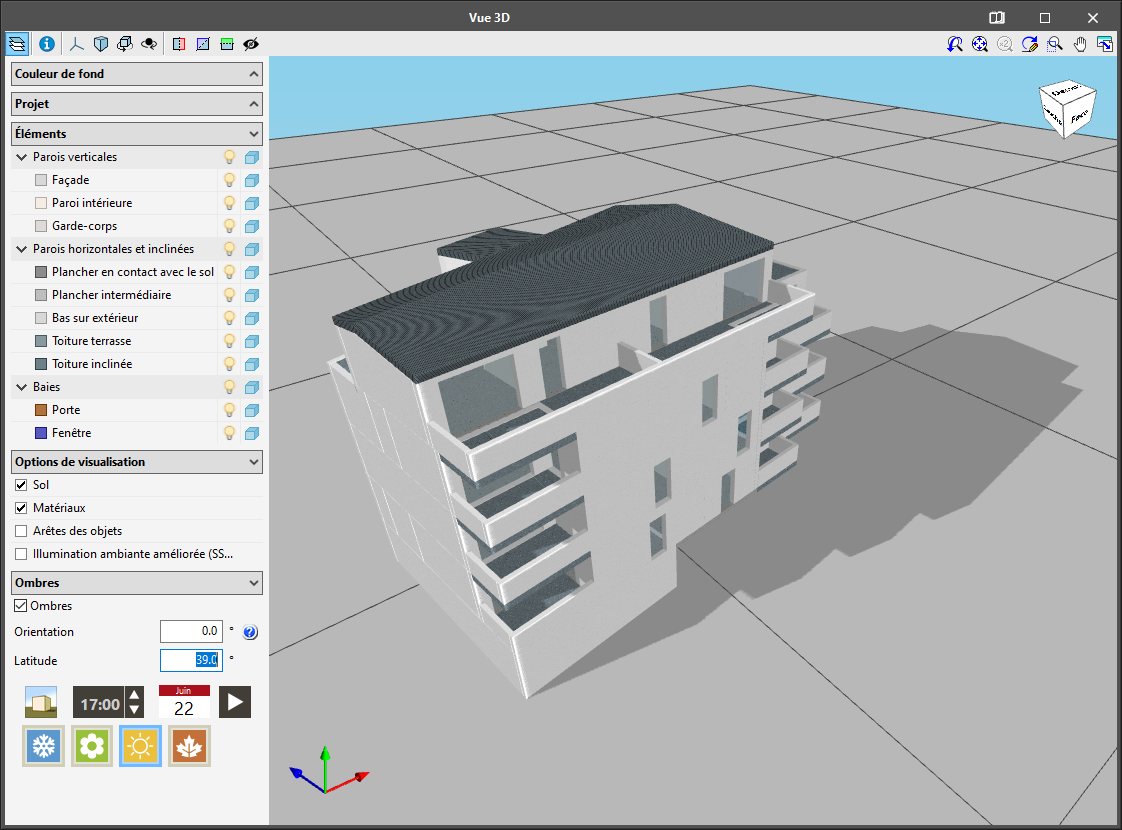Click the zoom to fit icon

click(980, 44)
